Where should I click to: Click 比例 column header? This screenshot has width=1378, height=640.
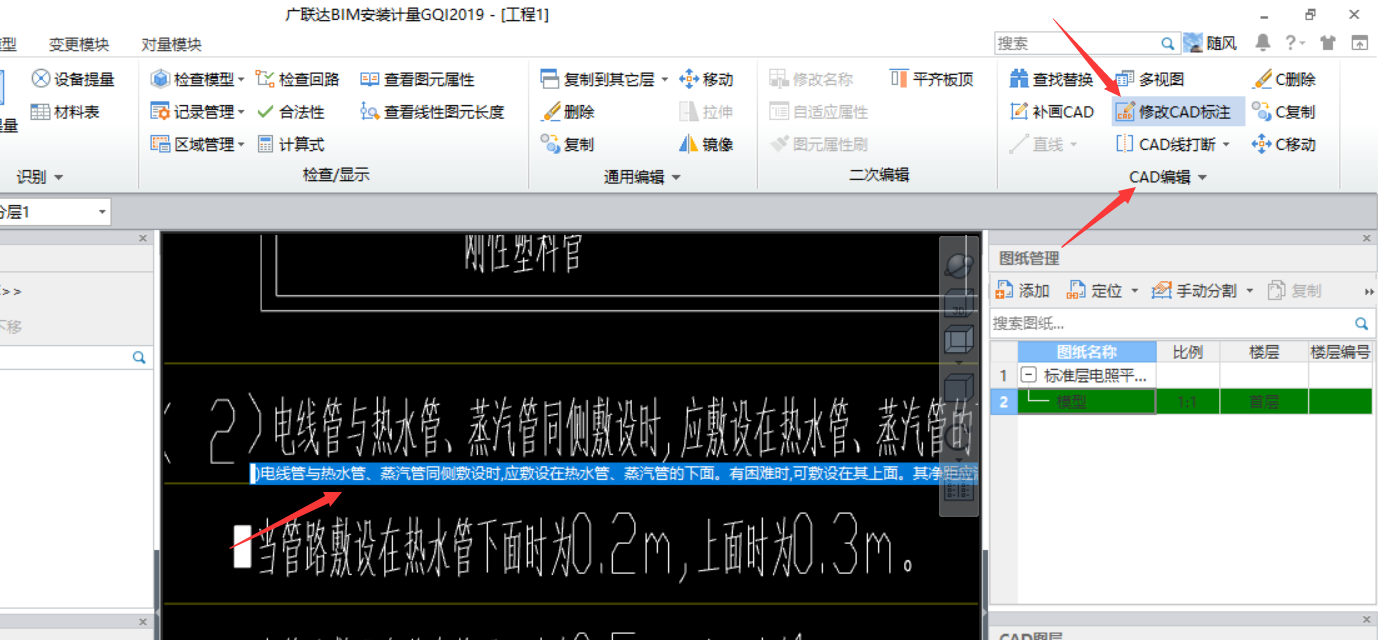coord(1188,352)
